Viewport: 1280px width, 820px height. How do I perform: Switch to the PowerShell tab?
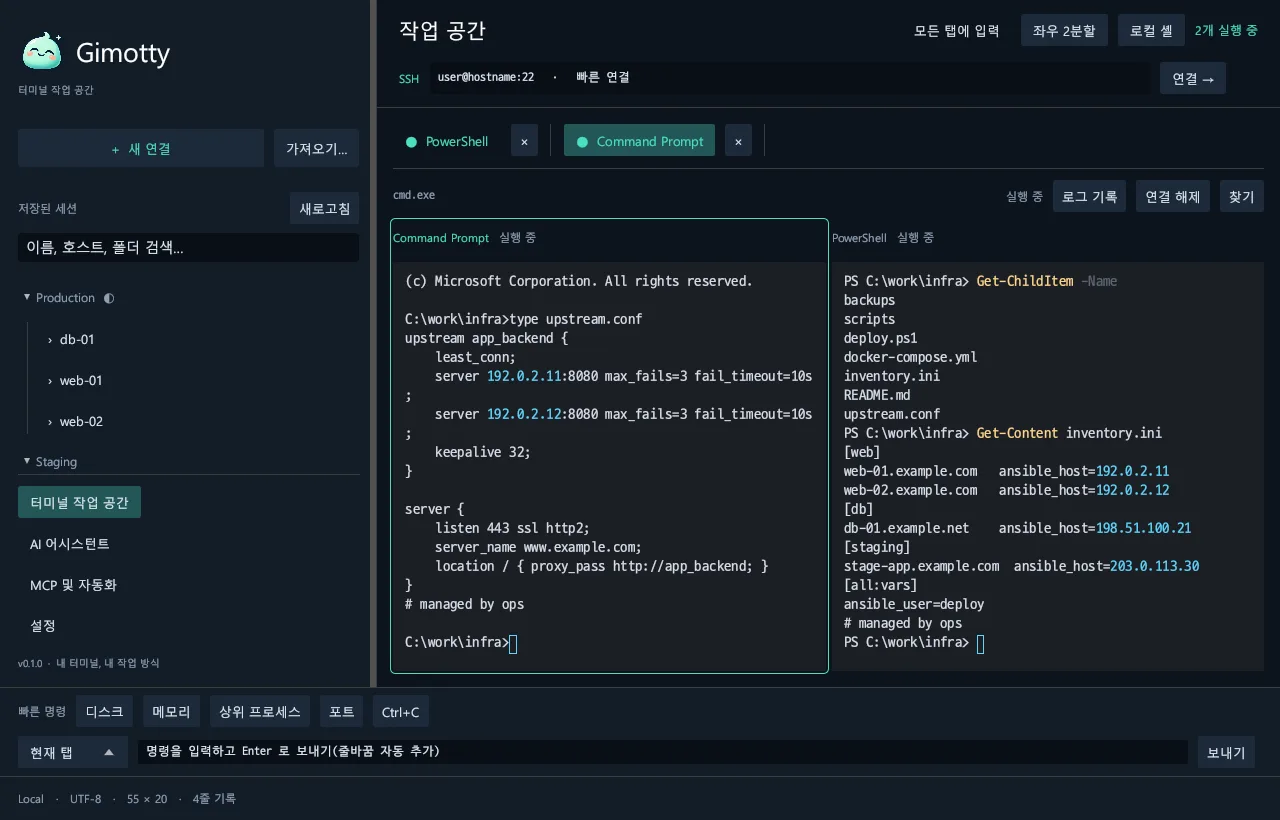[447, 141]
